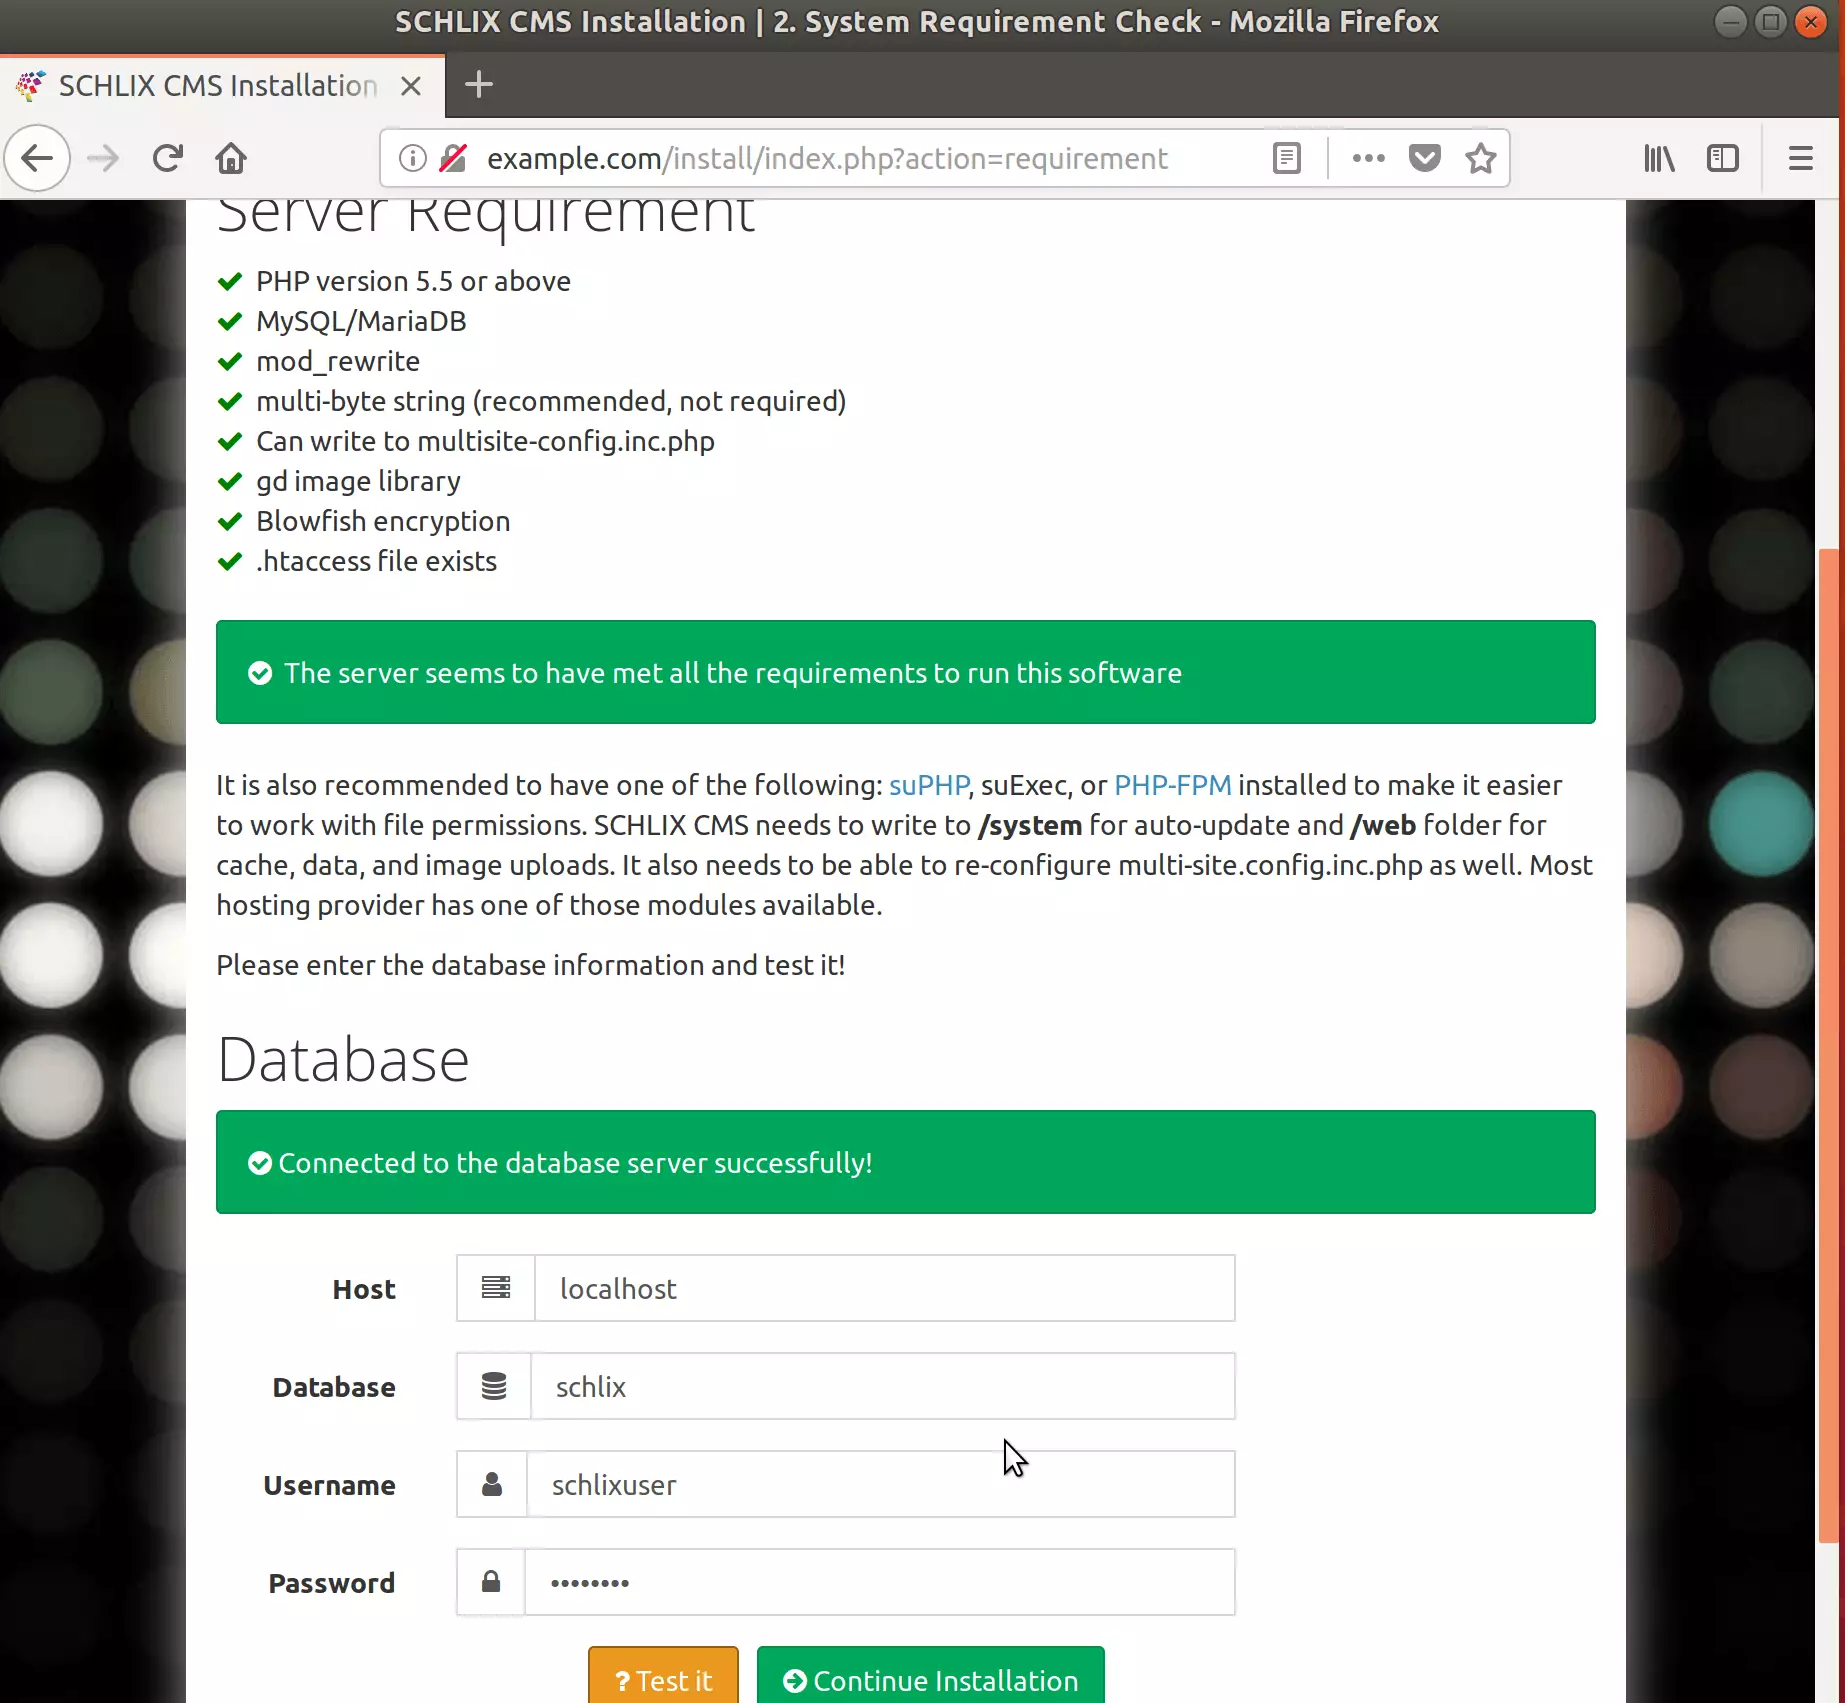The image size is (1845, 1703).
Task: Click the server icon beside Host
Action: pos(496,1288)
